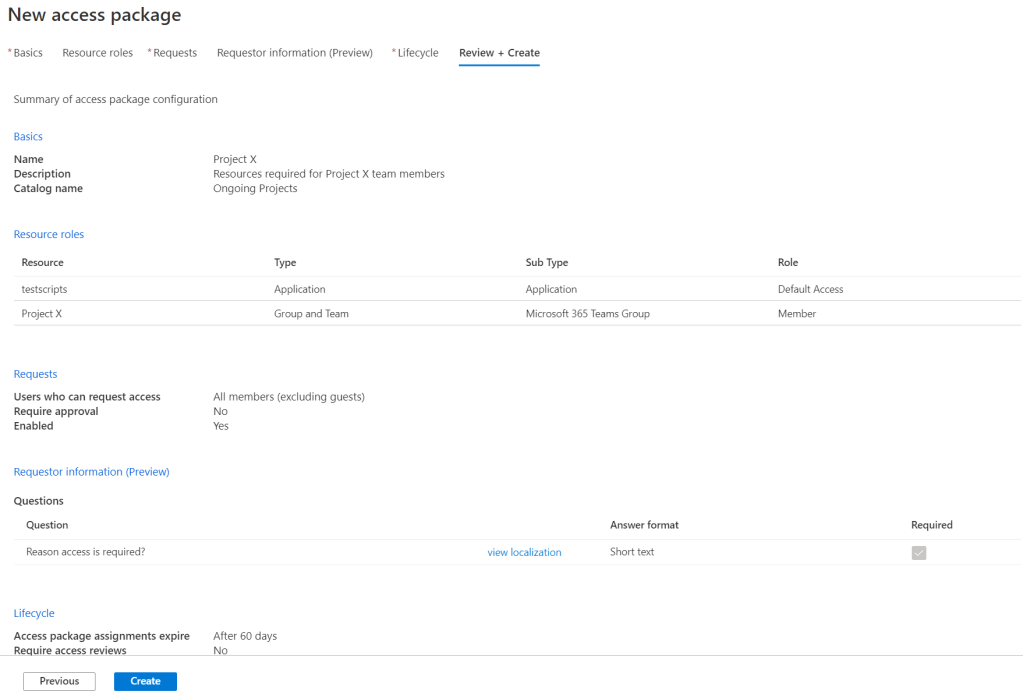Select the Requestor information (Preview) tab

(294, 53)
